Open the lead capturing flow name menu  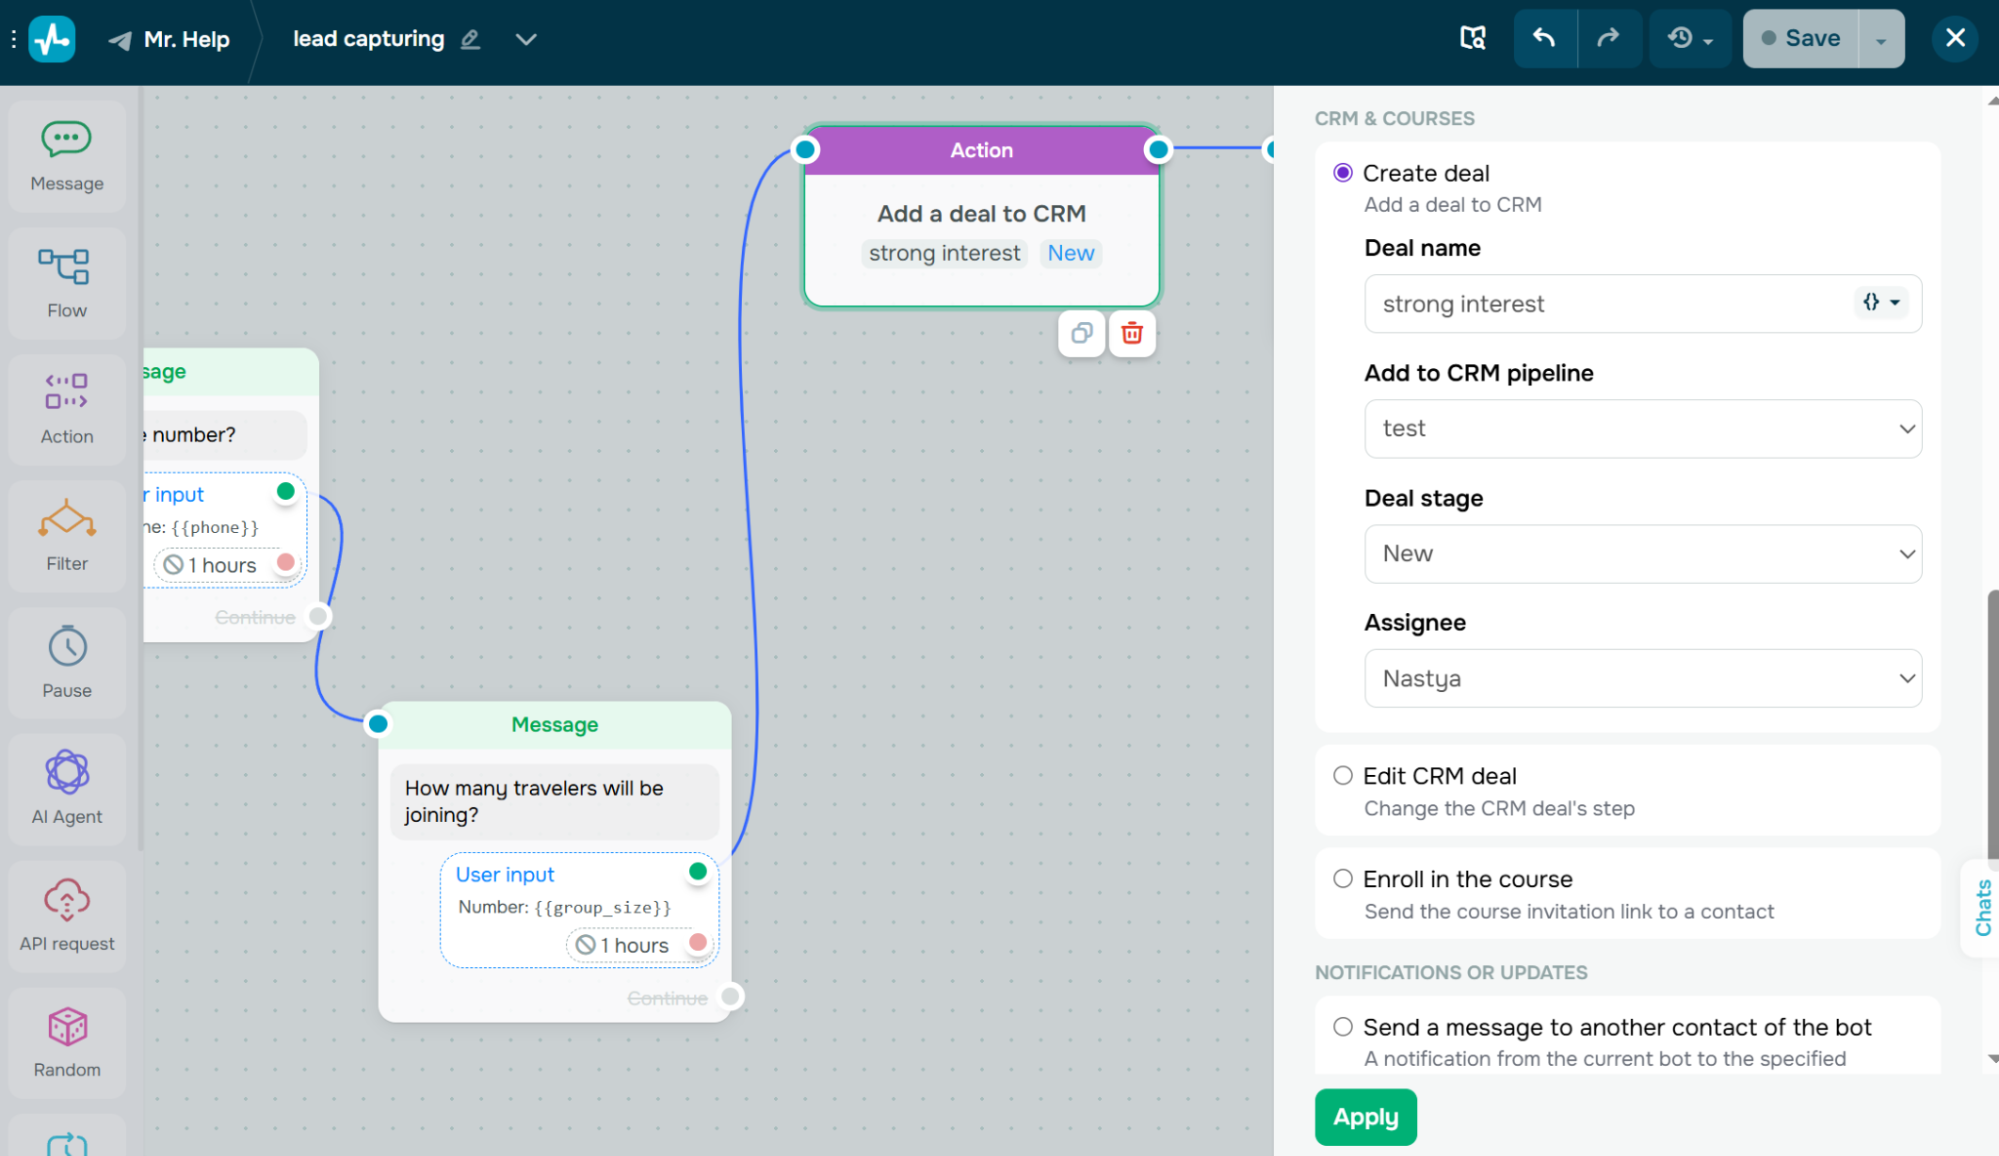(527, 39)
